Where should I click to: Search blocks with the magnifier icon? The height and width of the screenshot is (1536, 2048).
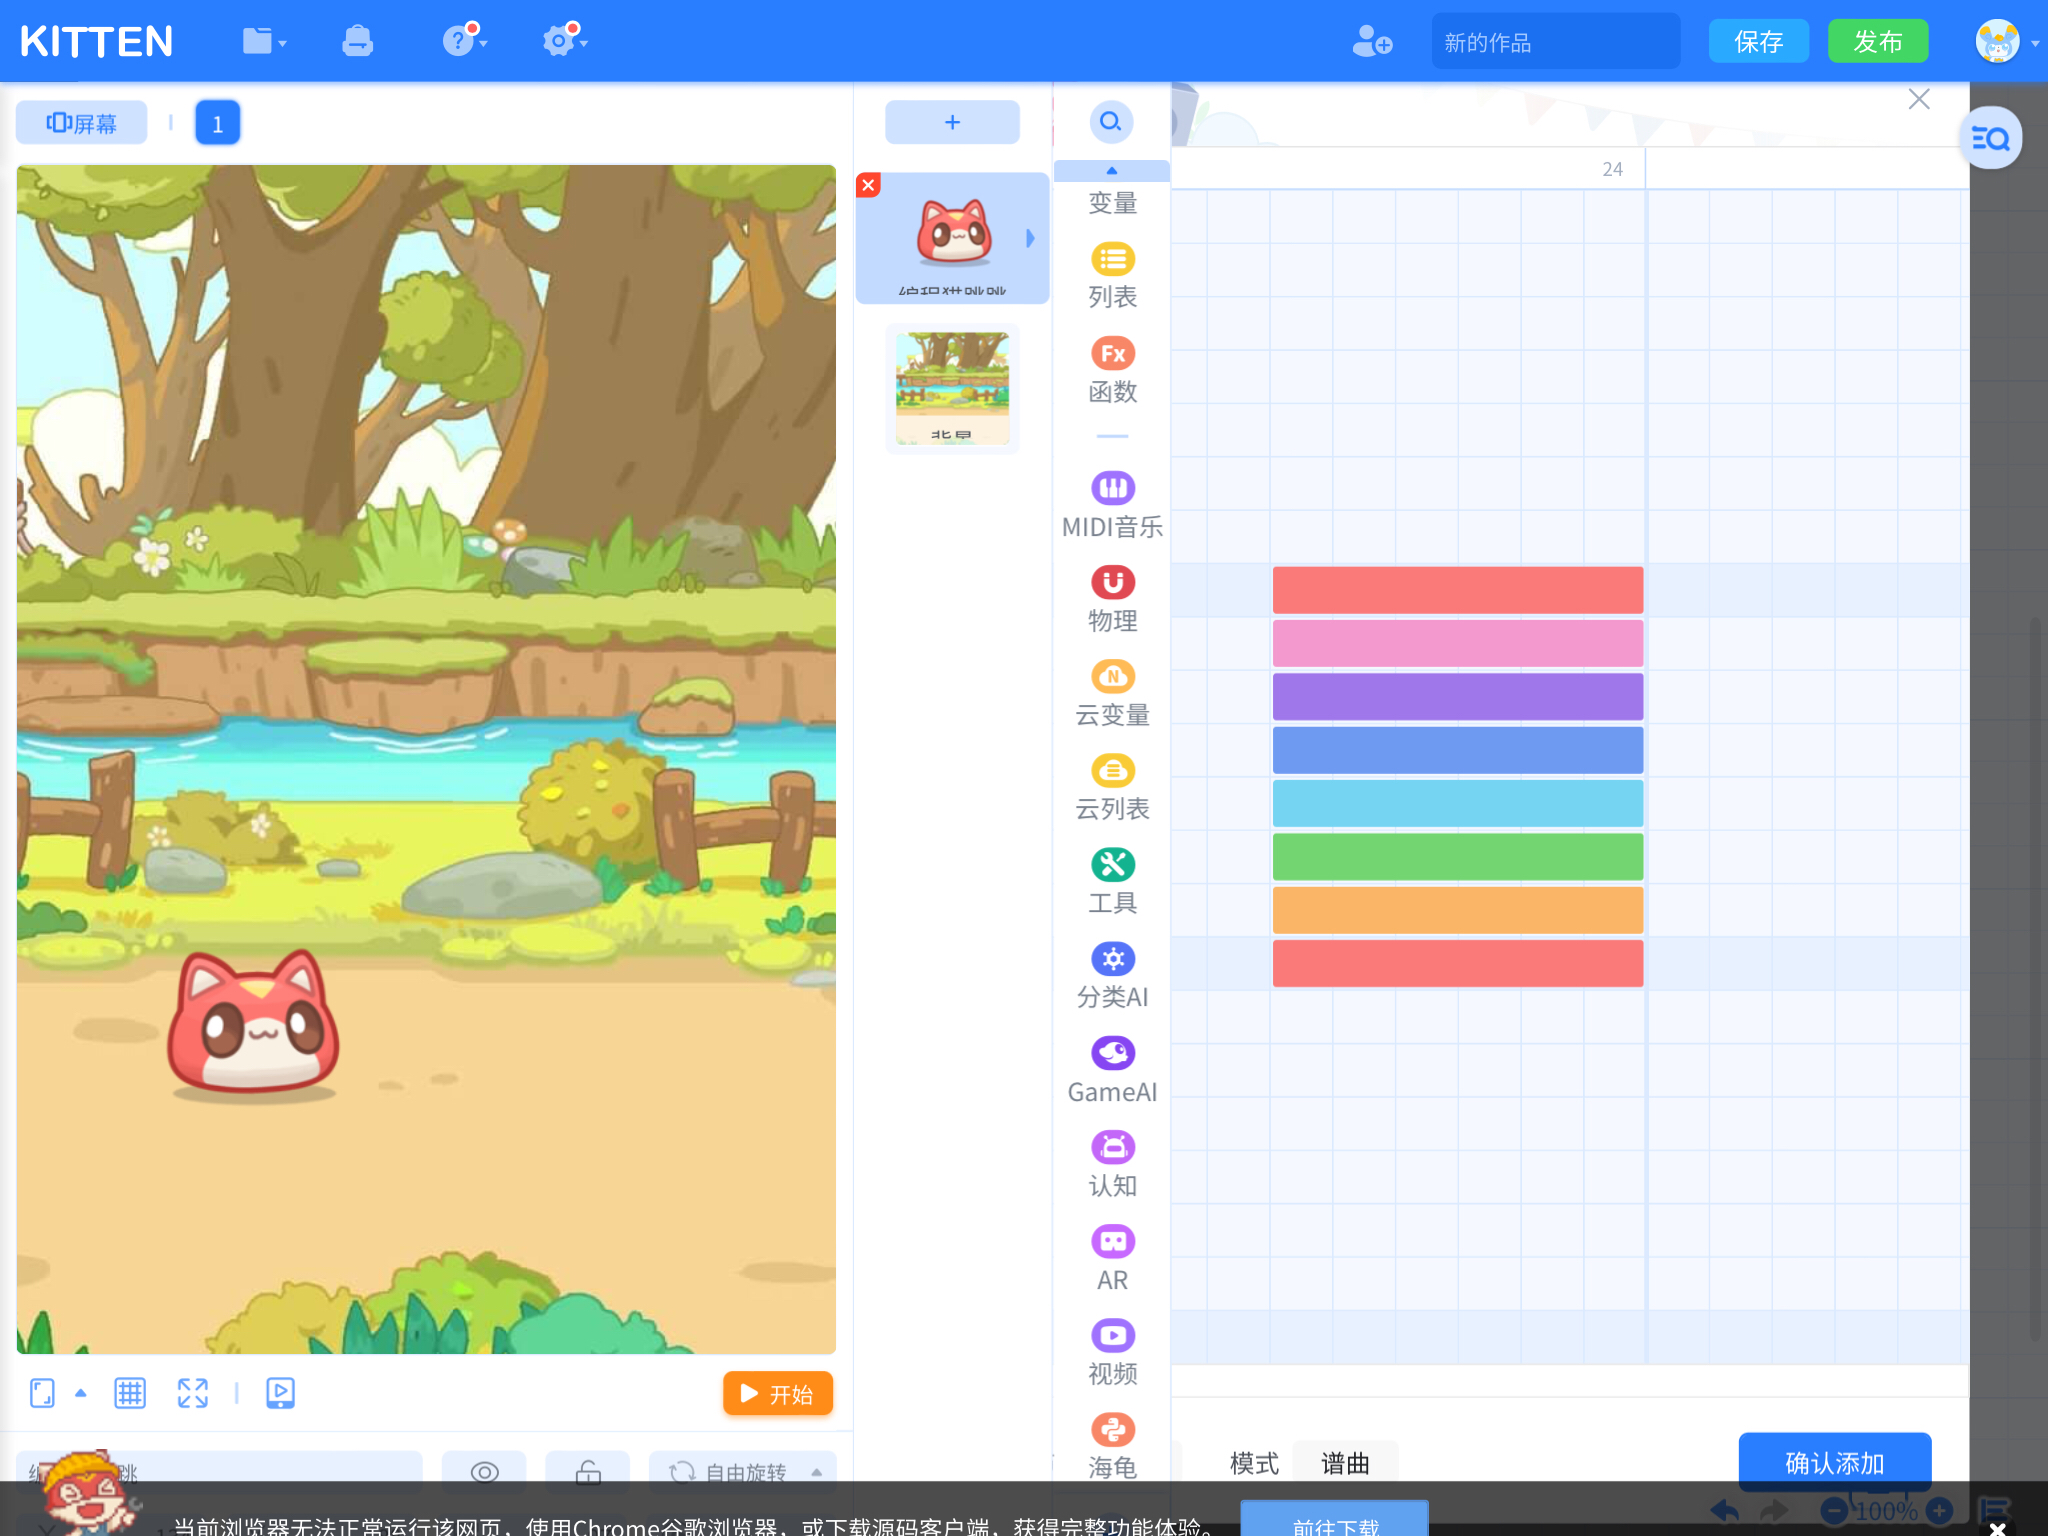pos(1111,122)
